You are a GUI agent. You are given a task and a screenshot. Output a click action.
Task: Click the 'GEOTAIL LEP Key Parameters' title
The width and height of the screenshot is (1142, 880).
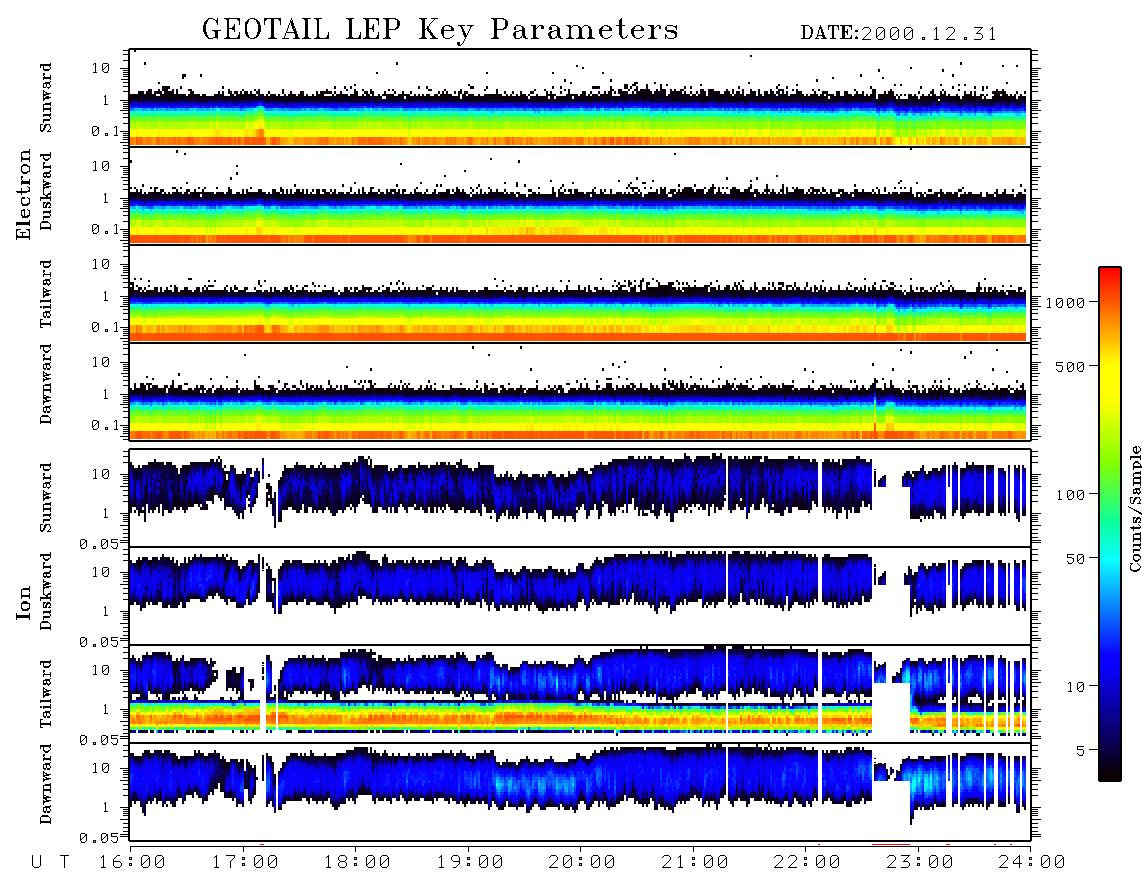440,30
